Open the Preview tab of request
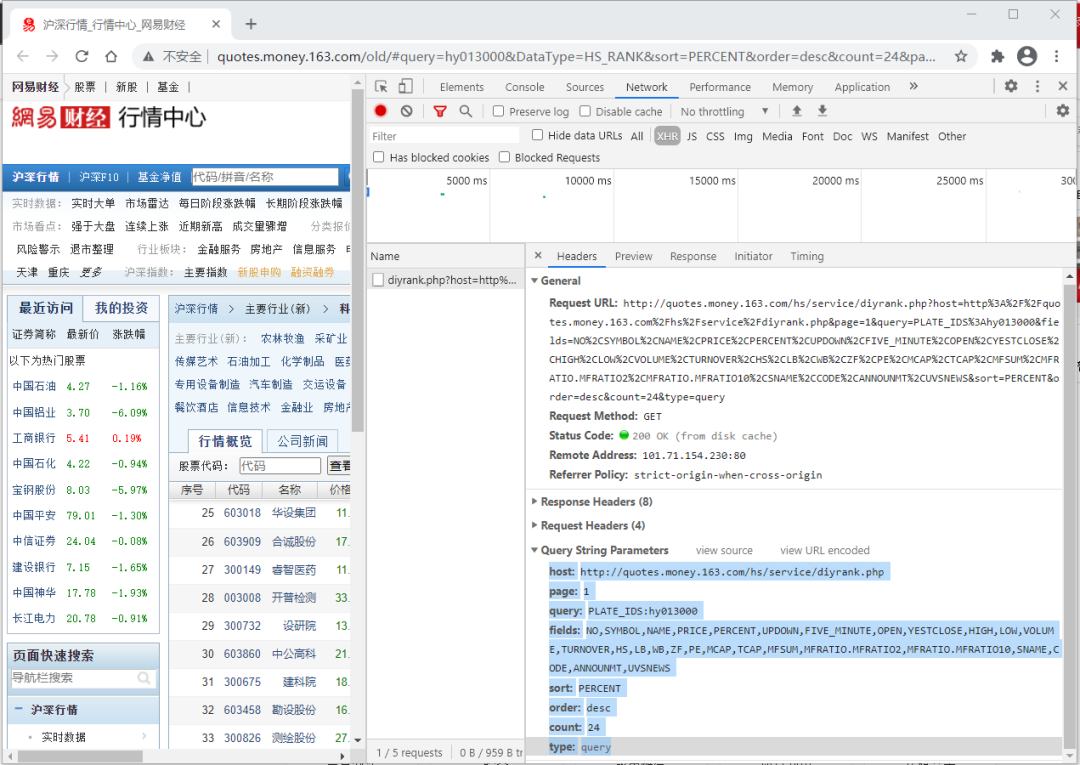 [633, 256]
